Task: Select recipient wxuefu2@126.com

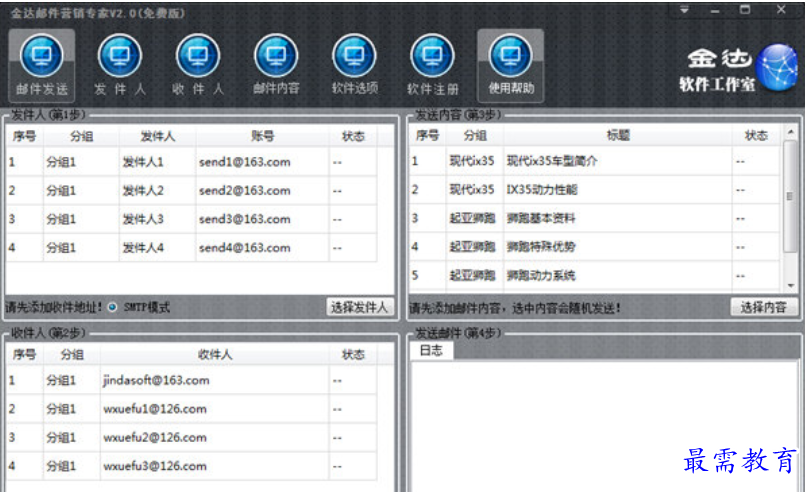Action: 191,438
